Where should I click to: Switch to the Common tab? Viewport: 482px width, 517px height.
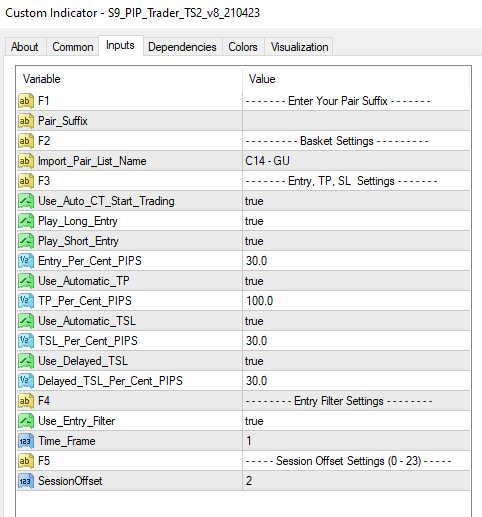tap(73, 47)
